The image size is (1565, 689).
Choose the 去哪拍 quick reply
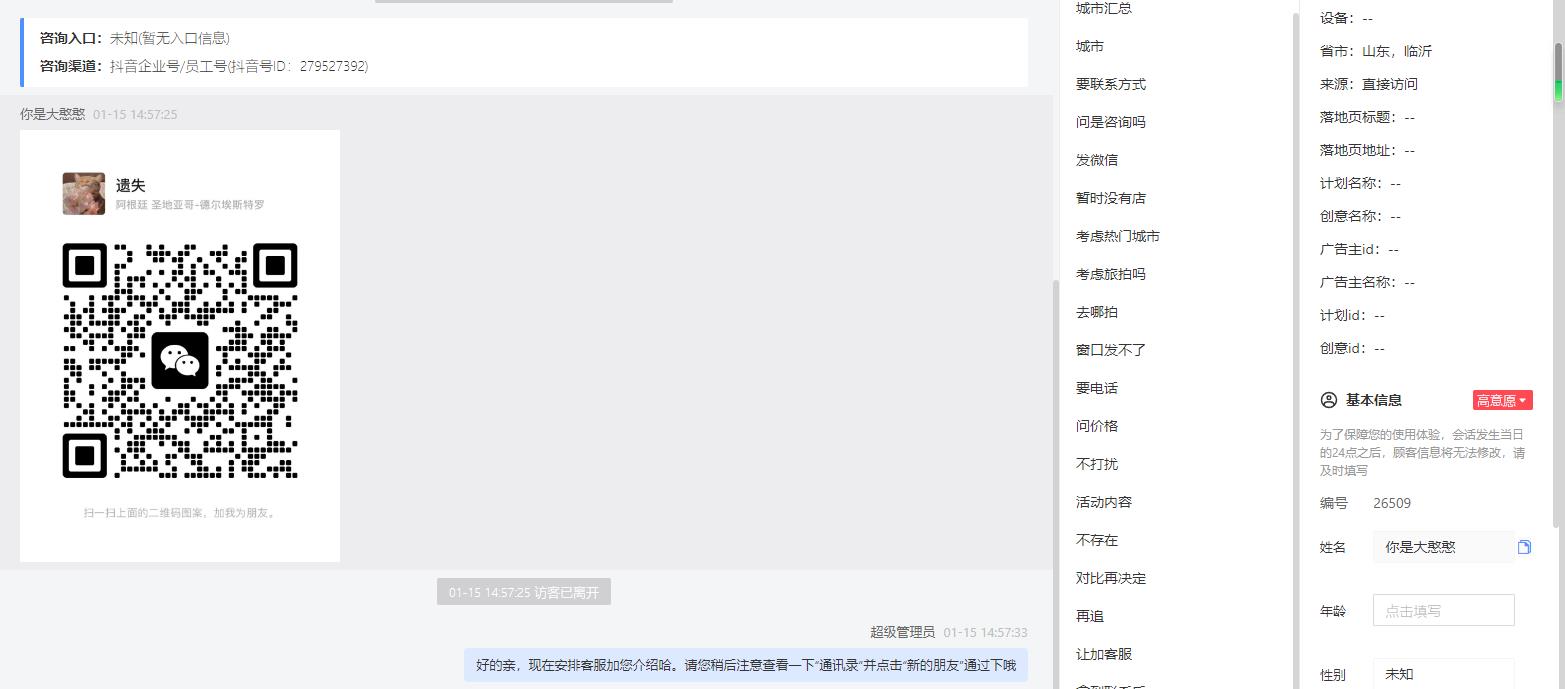point(1097,312)
